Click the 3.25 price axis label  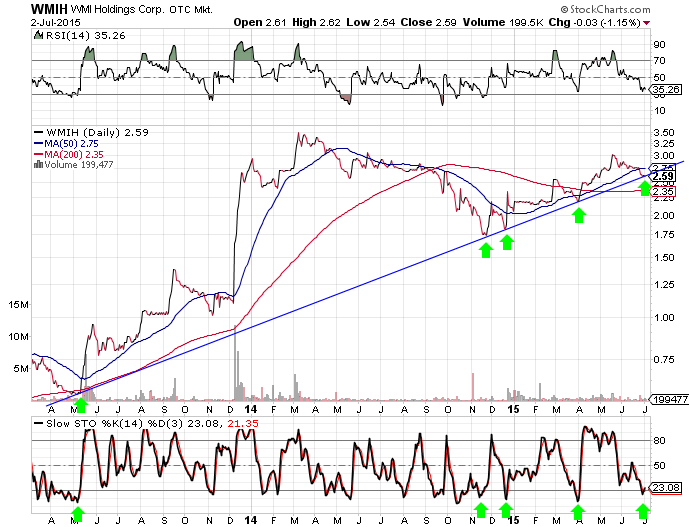(x=664, y=144)
